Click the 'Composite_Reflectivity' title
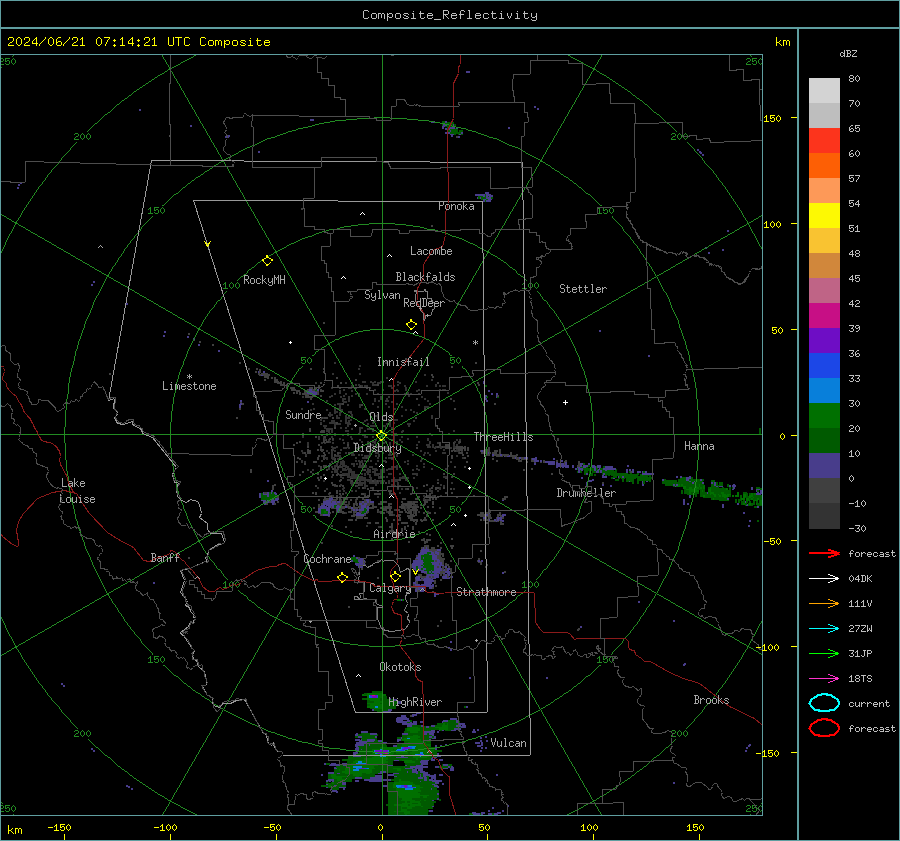 [x=449, y=15]
